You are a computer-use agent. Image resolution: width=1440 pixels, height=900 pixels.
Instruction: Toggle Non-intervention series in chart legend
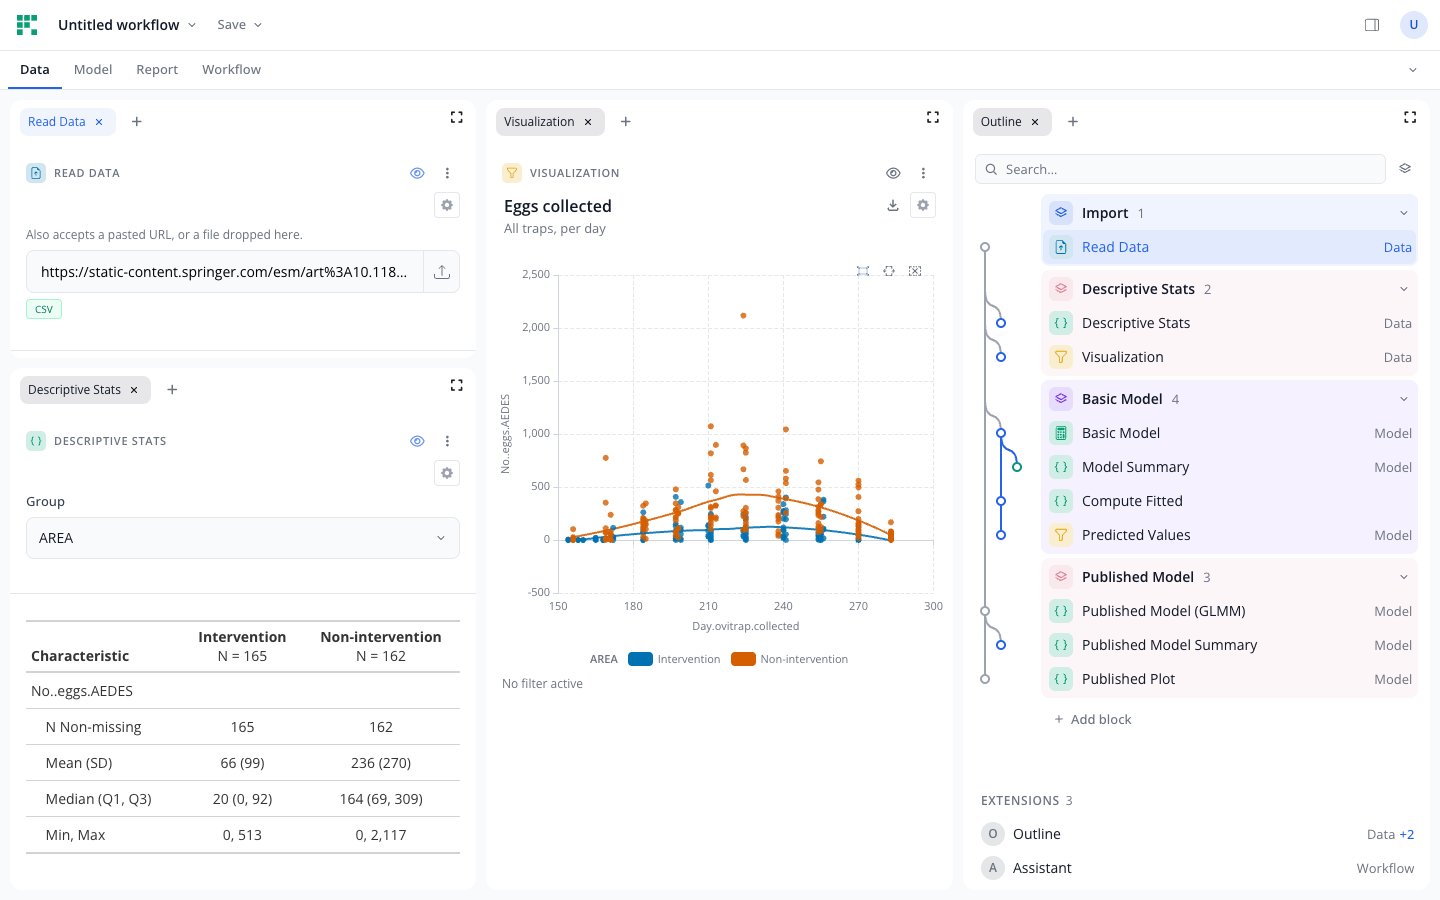coord(790,659)
